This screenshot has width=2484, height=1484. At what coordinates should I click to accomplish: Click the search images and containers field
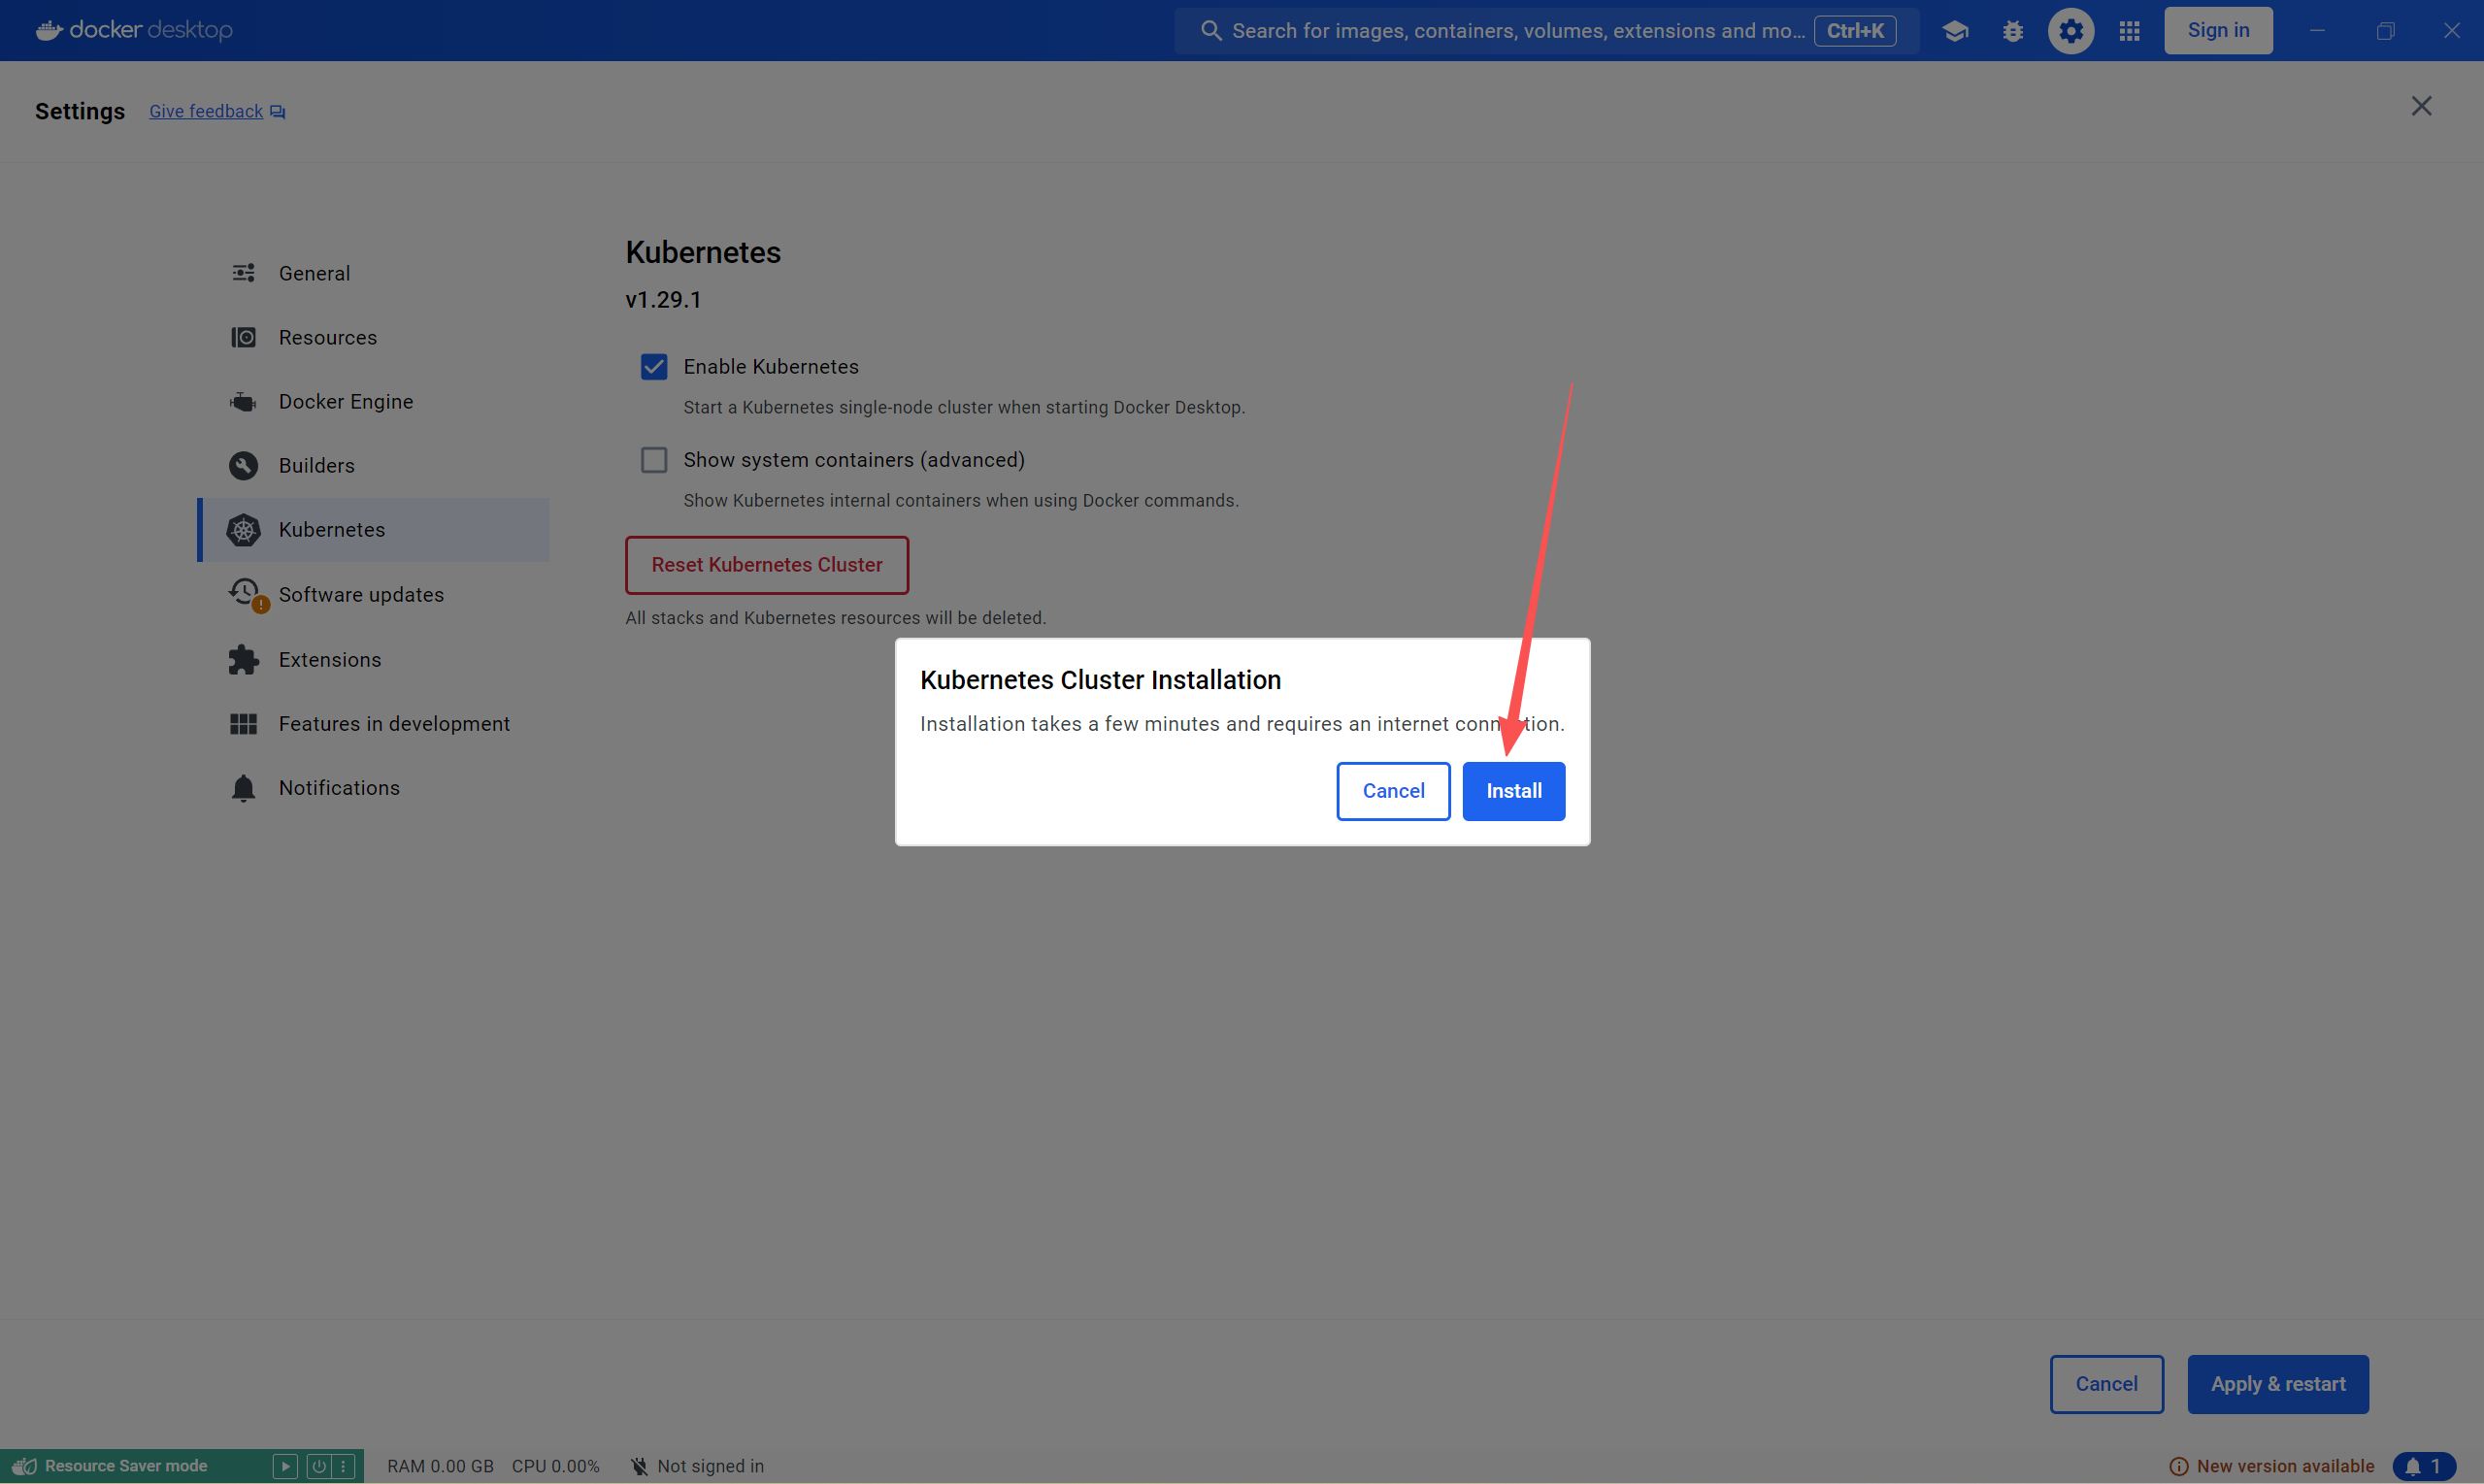point(1515,31)
